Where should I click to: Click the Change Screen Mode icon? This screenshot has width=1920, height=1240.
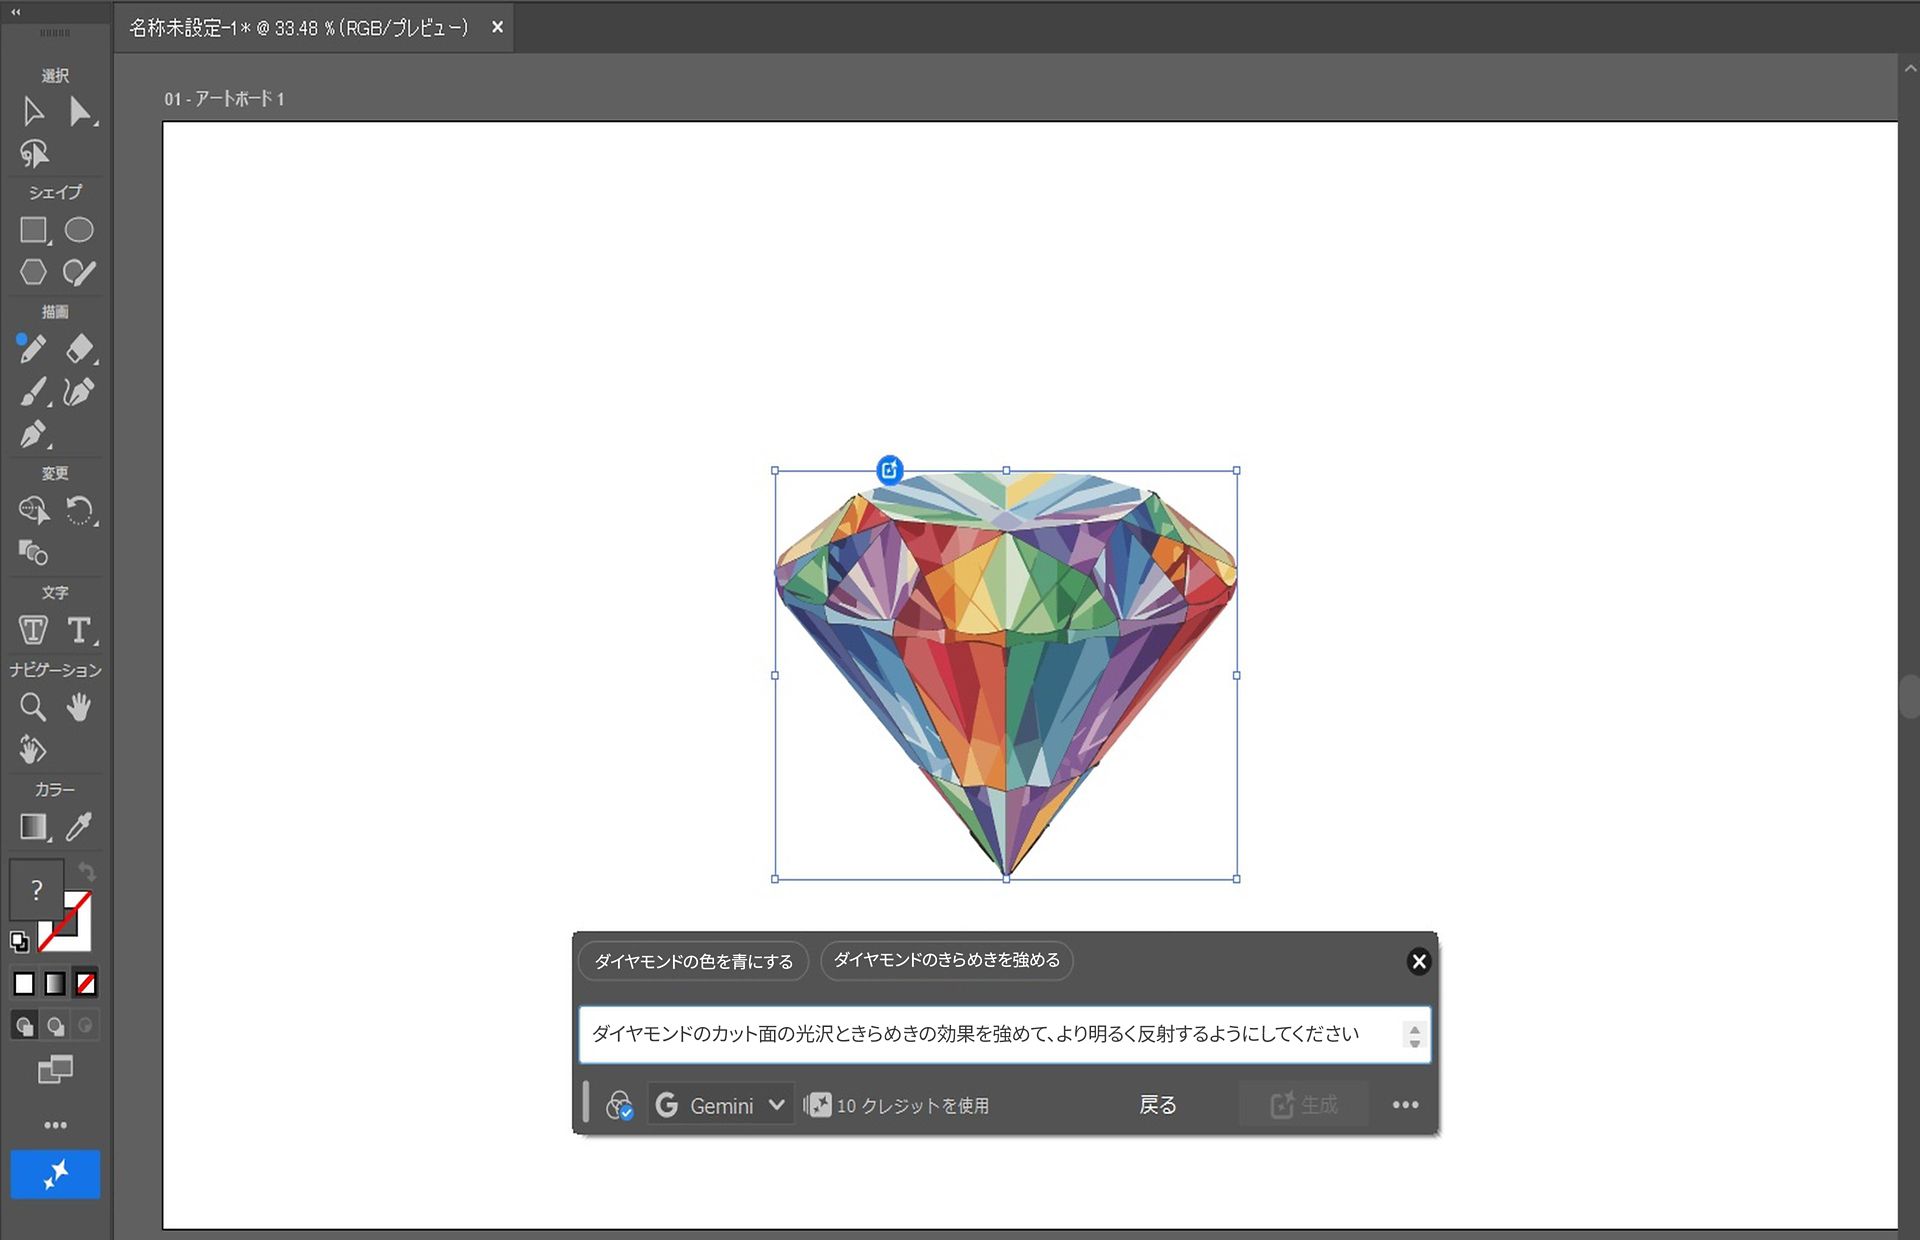55,1070
